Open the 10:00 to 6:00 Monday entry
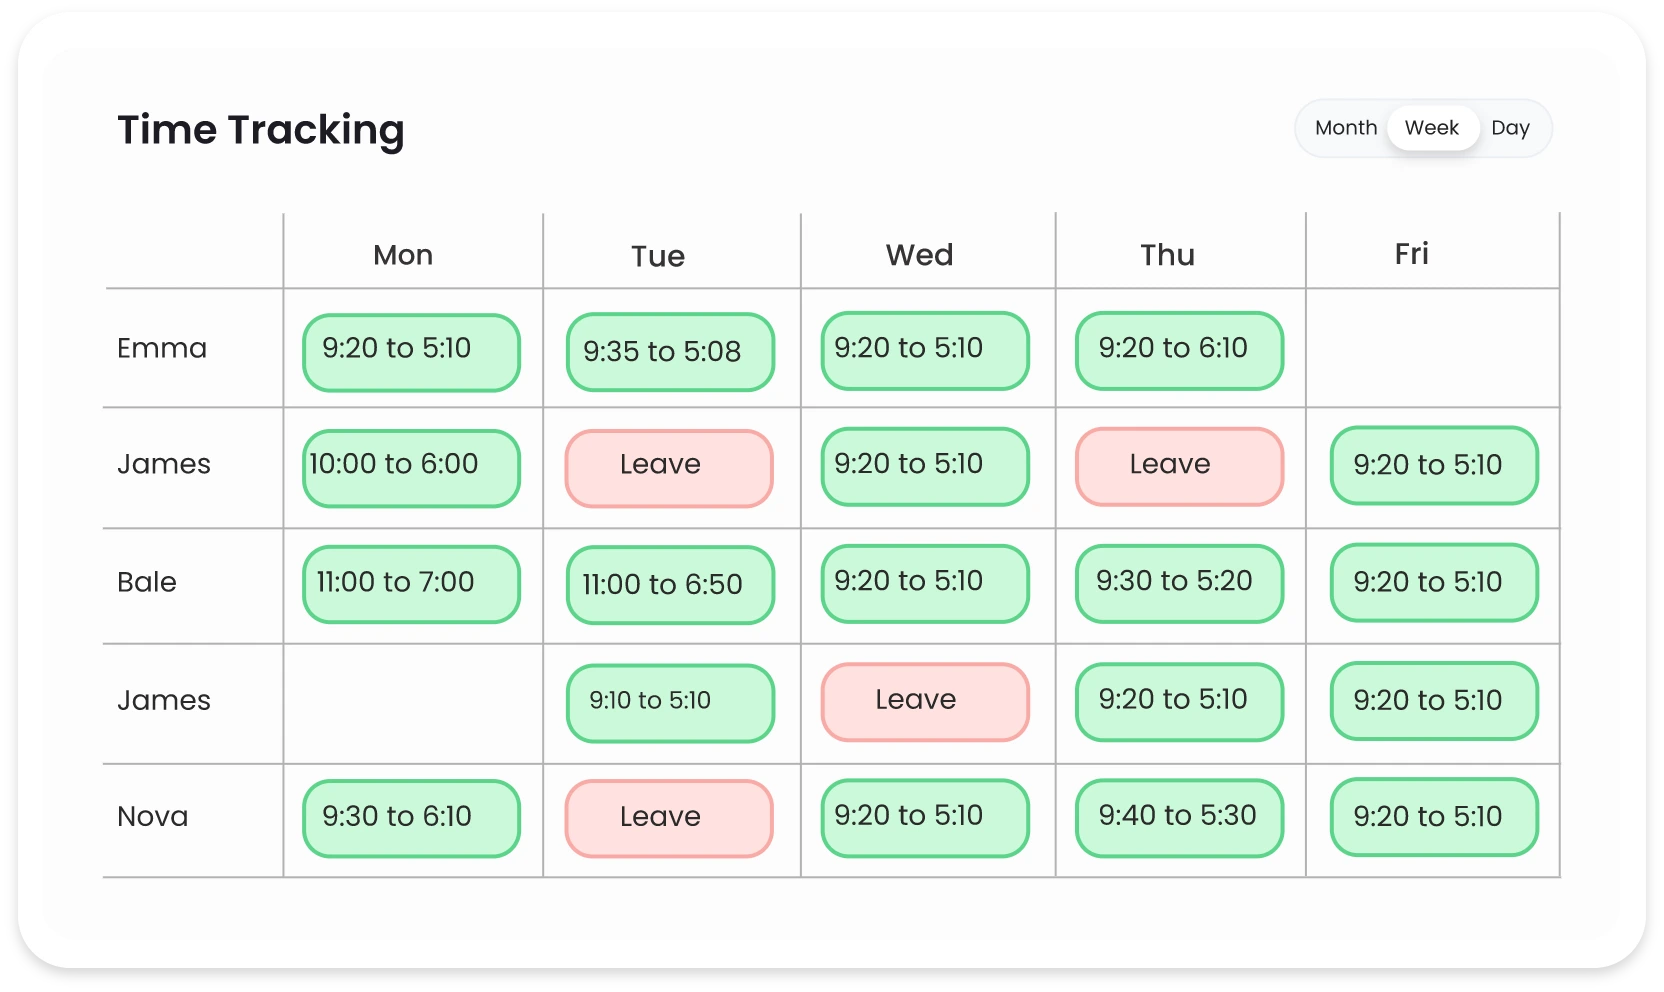 click(x=411, y=468)
